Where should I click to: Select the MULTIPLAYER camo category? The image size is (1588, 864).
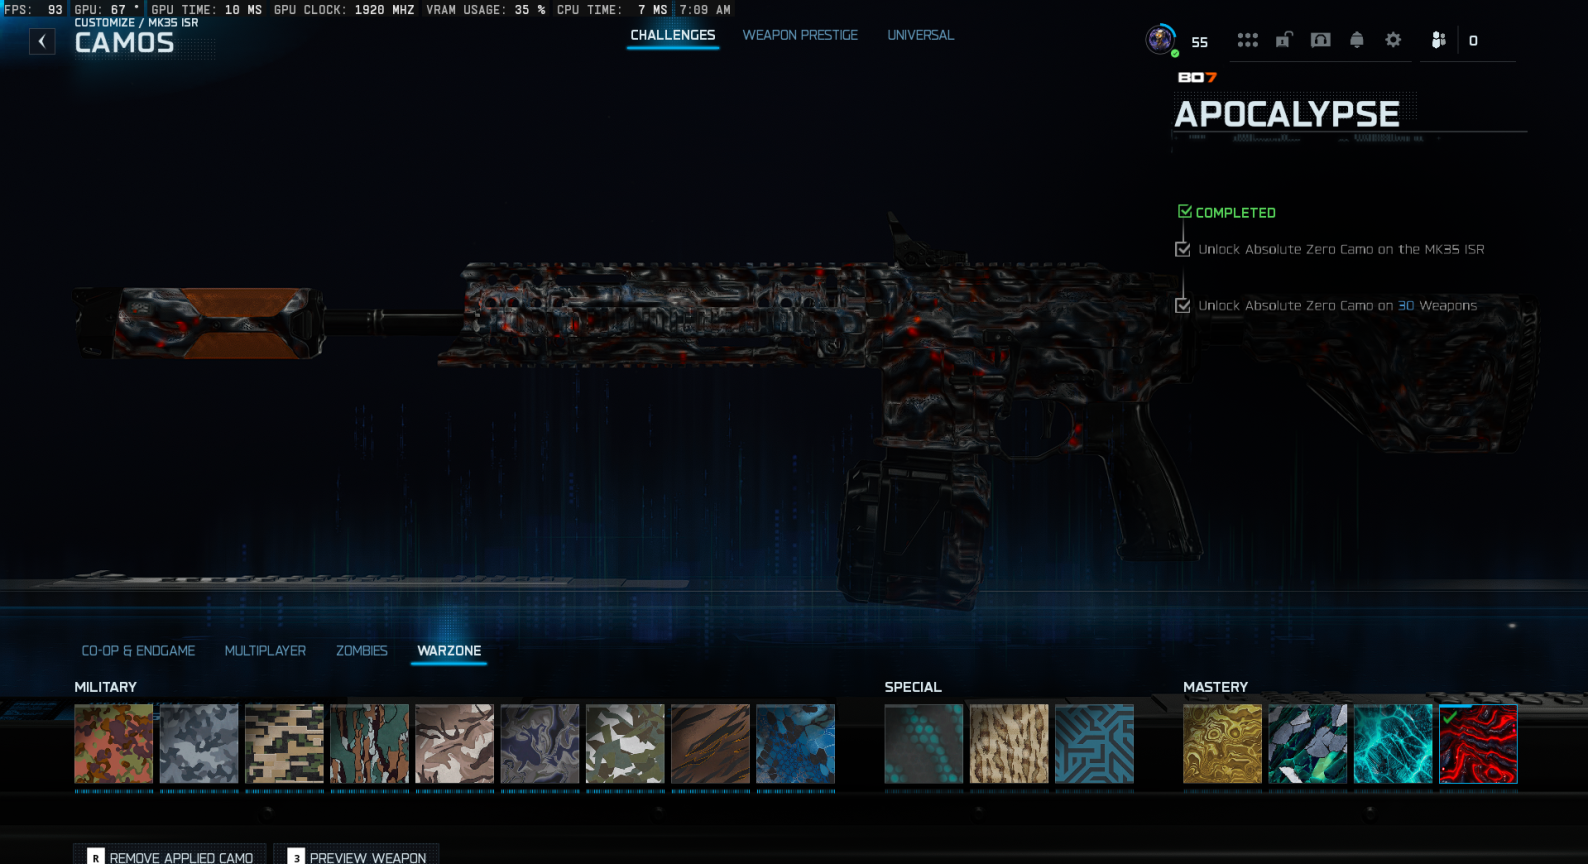point(265,651)
